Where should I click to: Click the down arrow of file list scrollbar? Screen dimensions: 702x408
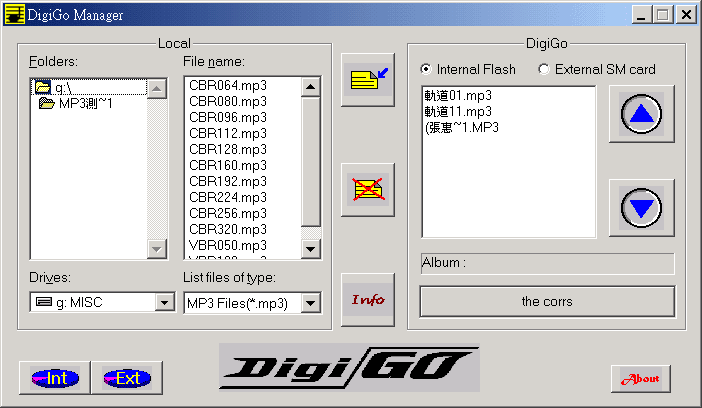click(x=311, y=249)
